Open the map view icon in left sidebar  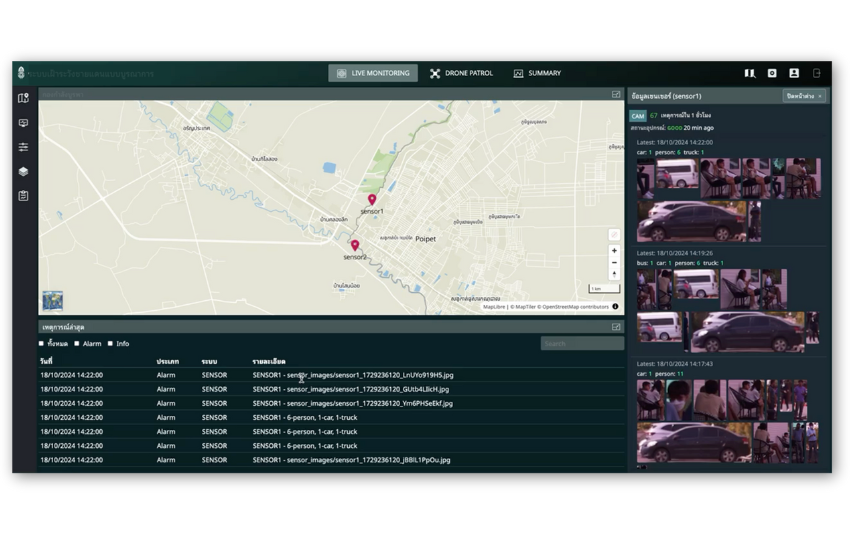(x=23, y=98)
